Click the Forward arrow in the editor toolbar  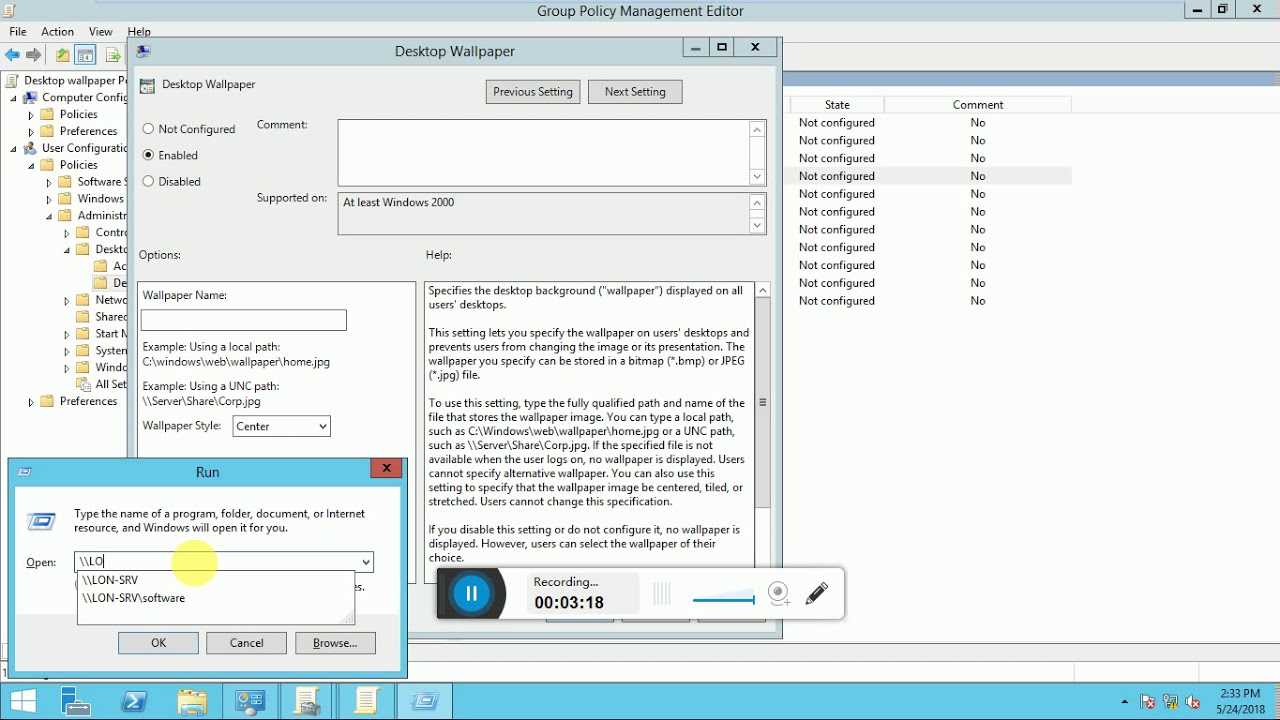34,55
